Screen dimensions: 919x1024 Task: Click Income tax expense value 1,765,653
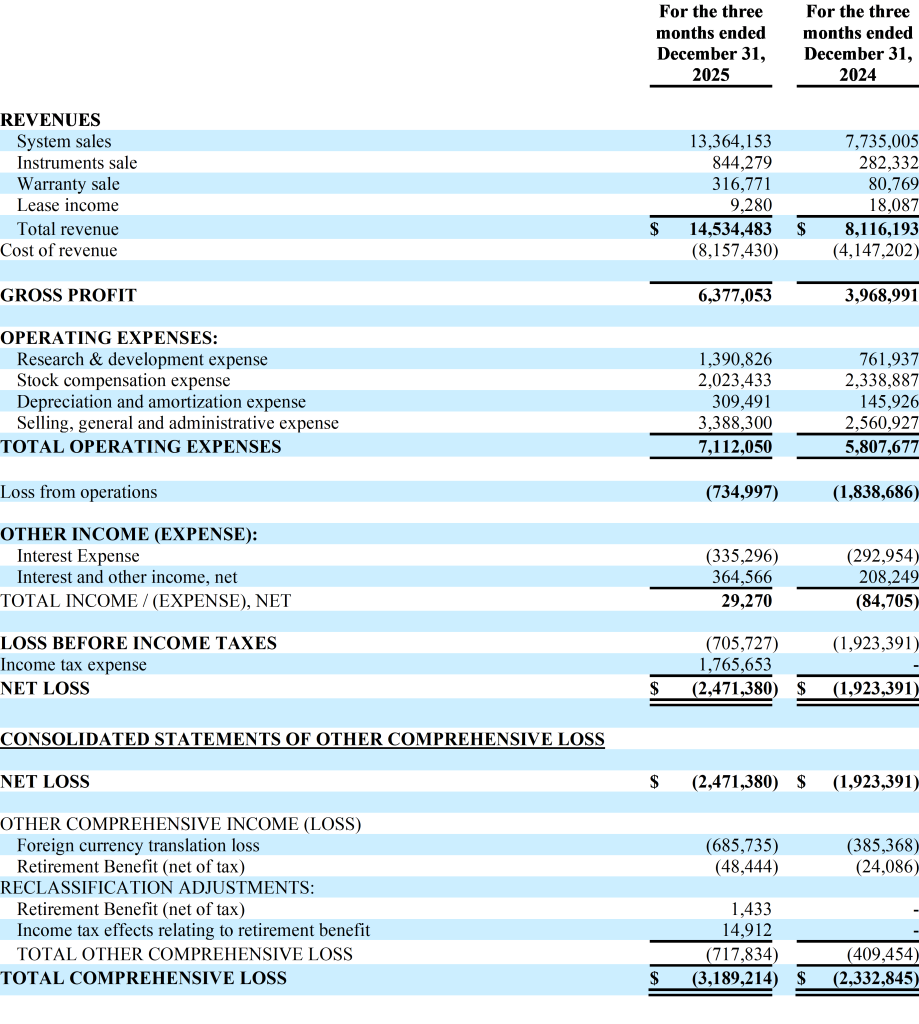[x=735, y=664]
